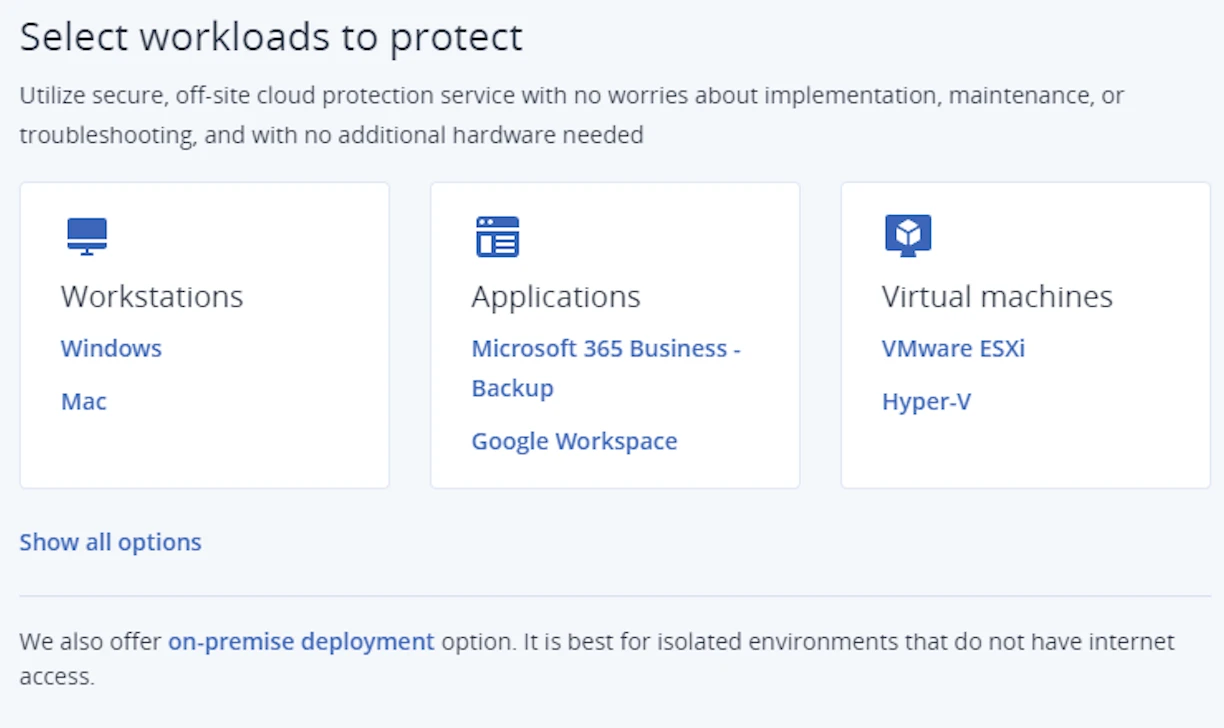Click the Applications card heading
This screenshot has width=1224, height=728.
point(556,297)
